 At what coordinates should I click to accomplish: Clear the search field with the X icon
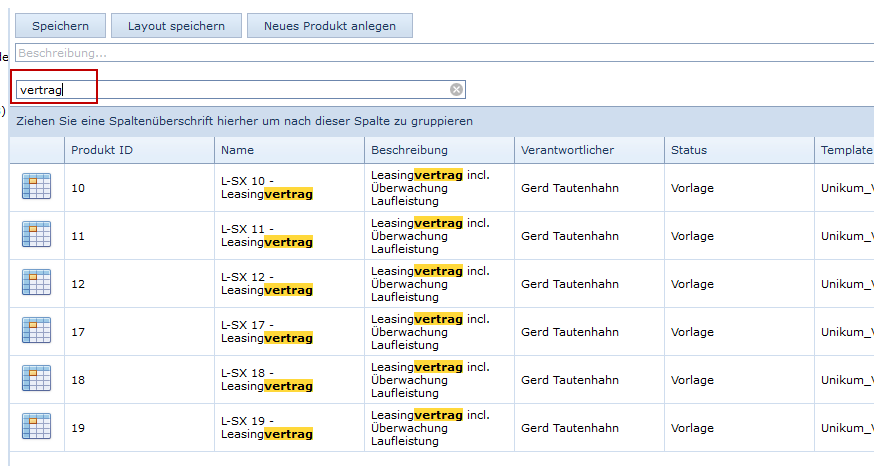click(456, 90)
